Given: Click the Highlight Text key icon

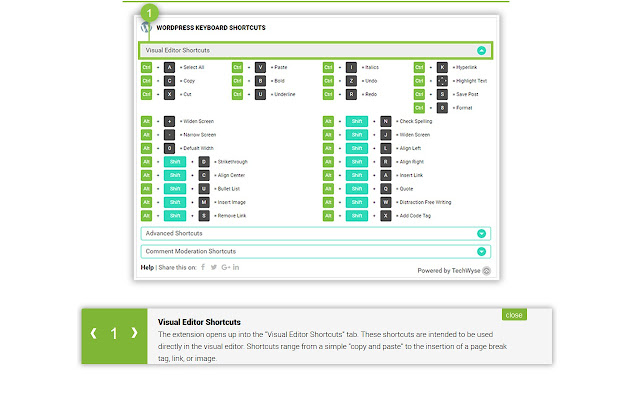Looking at the screenshot, I should (x=442, y=81).
